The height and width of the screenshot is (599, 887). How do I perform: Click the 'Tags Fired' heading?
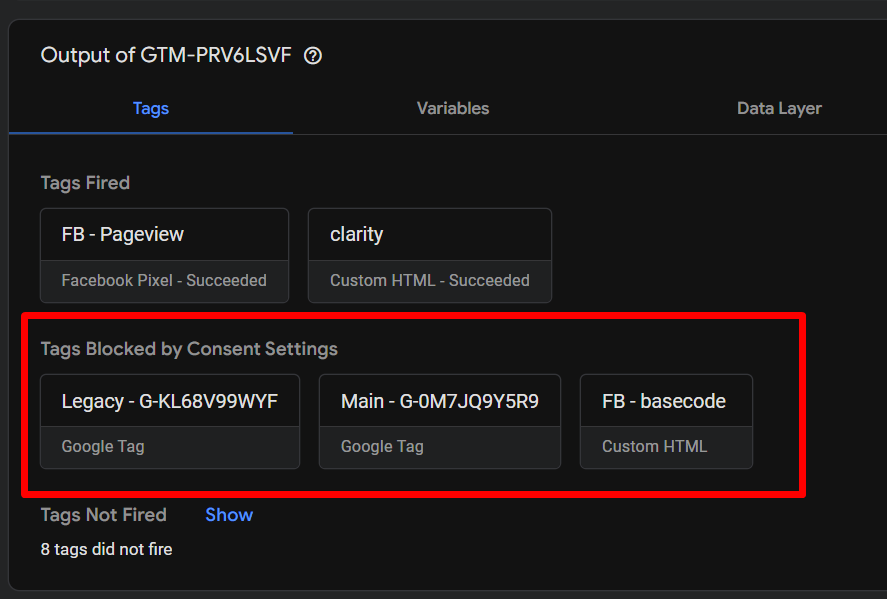(85, 183)
